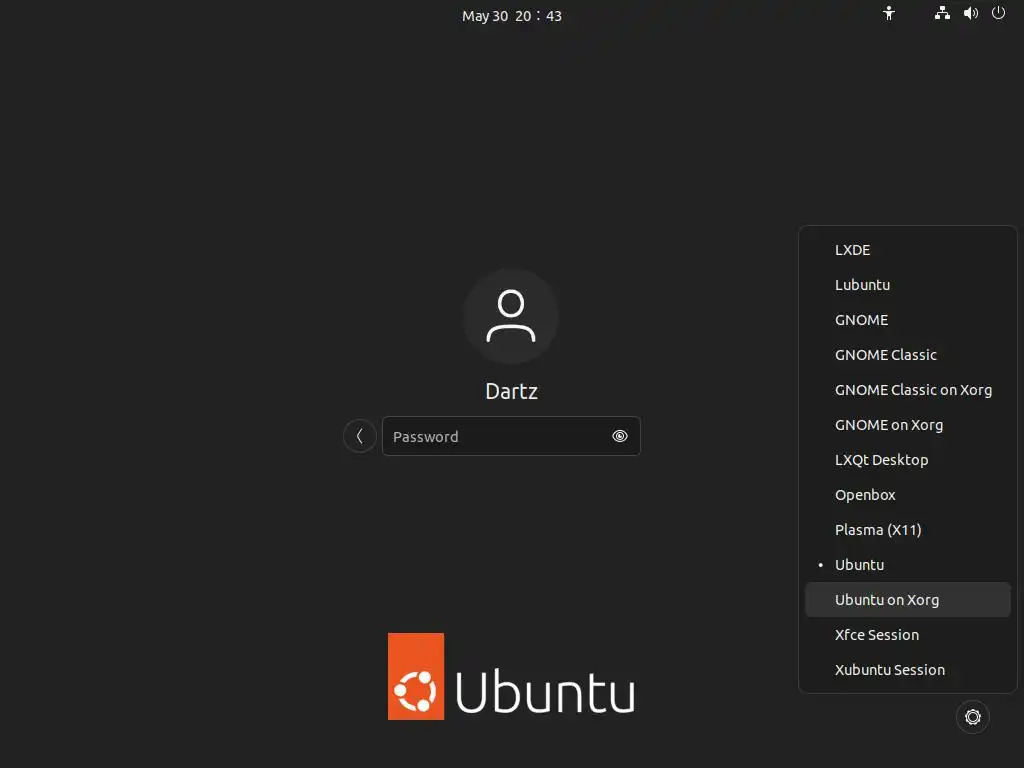Screen dimensions: 1024x768
Task: Pick the GNOME Classic session
Action: point(908,355)
